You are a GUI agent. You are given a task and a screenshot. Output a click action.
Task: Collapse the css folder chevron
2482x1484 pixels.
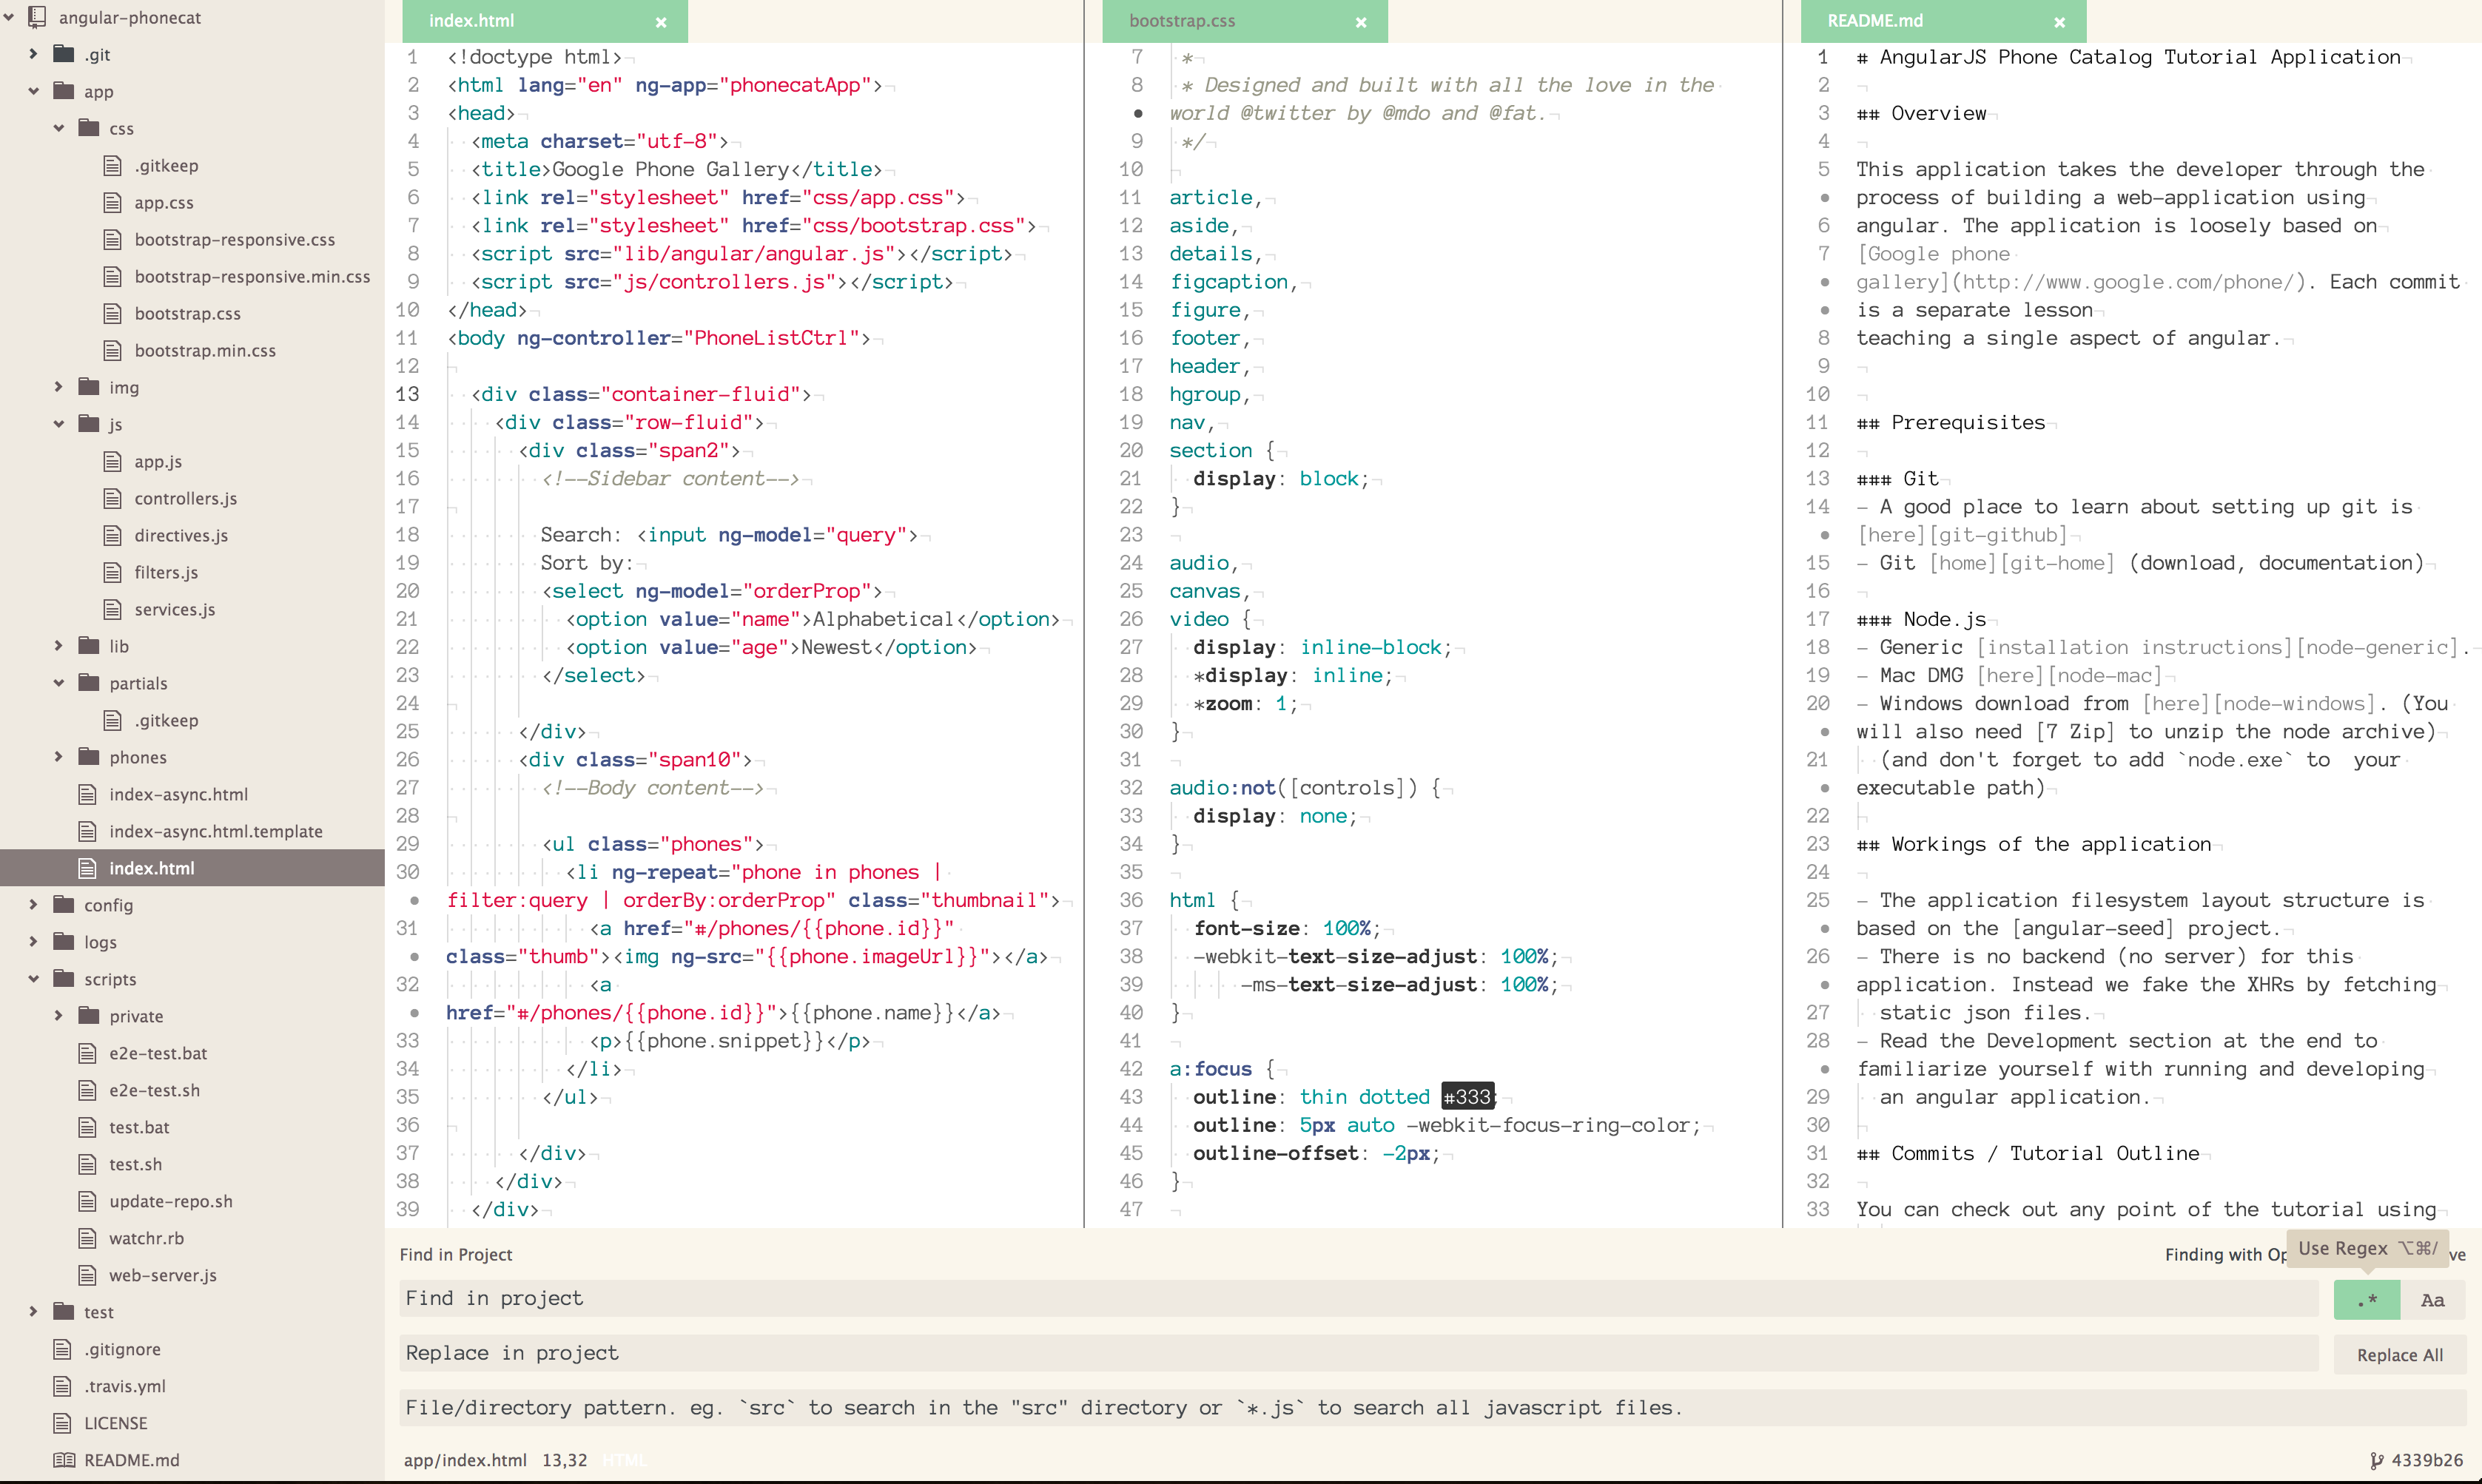coord(58,128)
